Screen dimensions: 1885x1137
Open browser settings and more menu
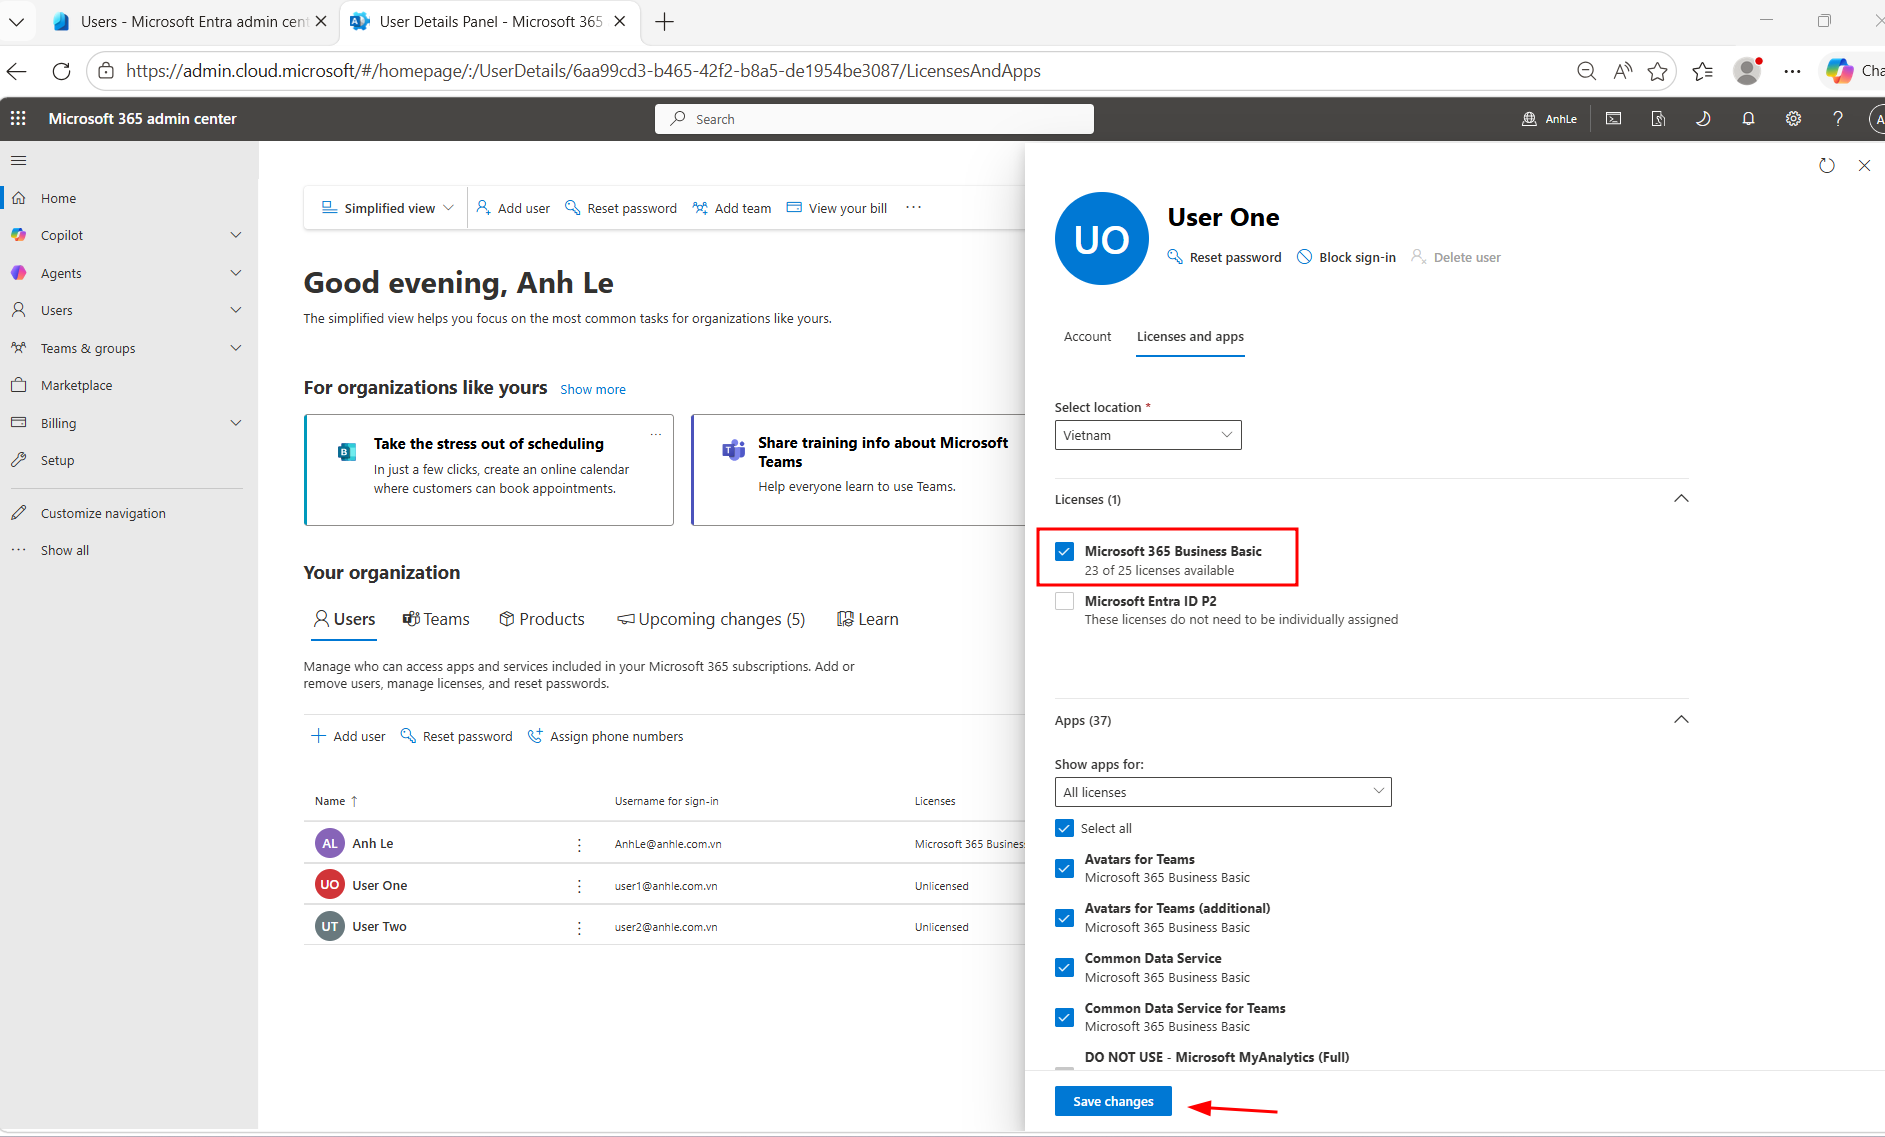tap(1792, 71)
